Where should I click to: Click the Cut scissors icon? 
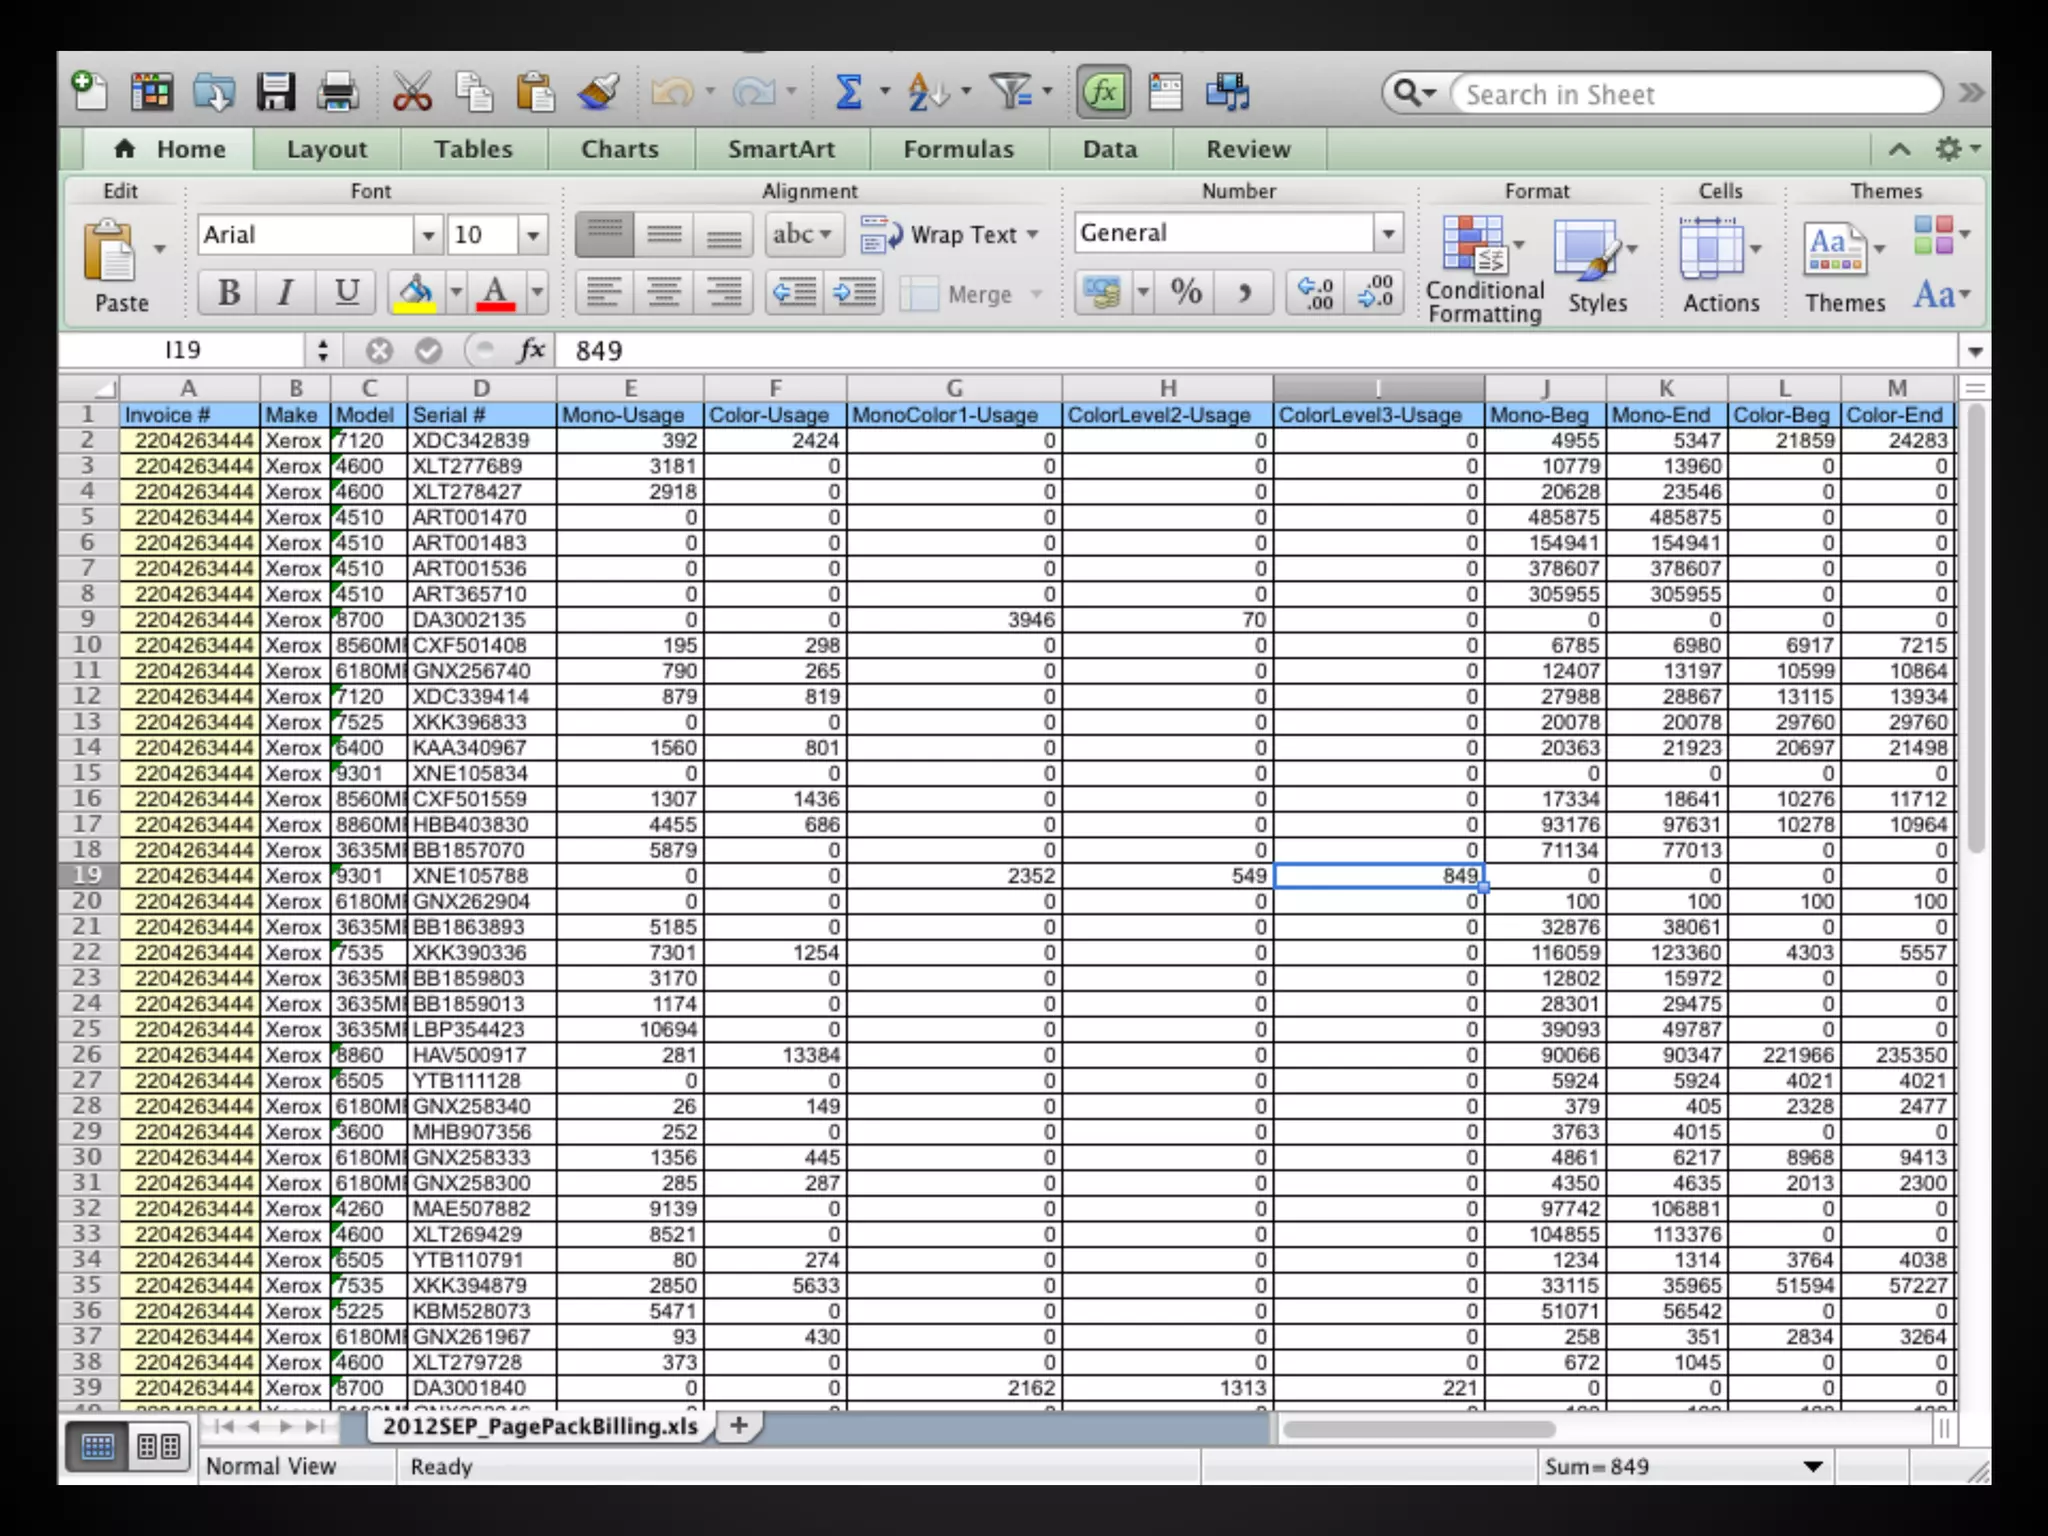(x=411, y=93)
